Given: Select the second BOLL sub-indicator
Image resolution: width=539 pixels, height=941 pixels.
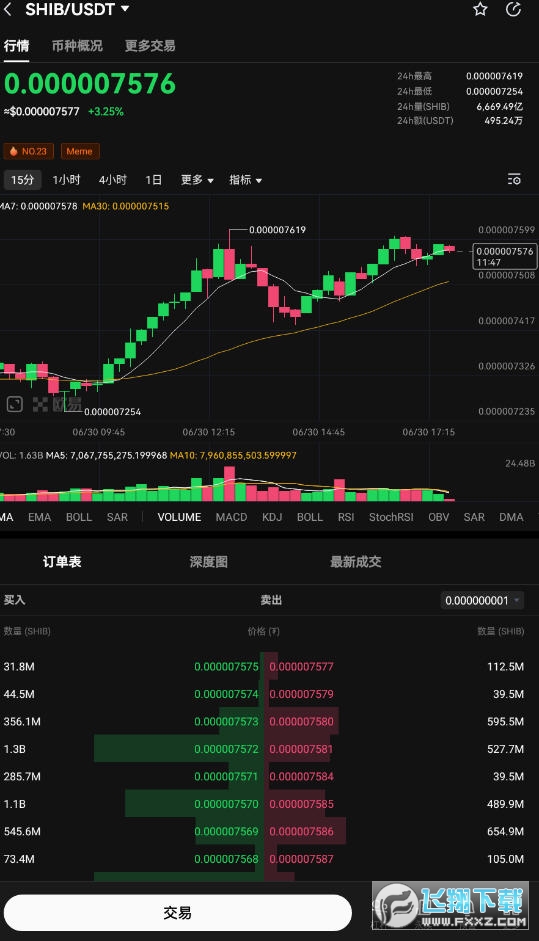Looking at the screenshot, I should [310, 517].
